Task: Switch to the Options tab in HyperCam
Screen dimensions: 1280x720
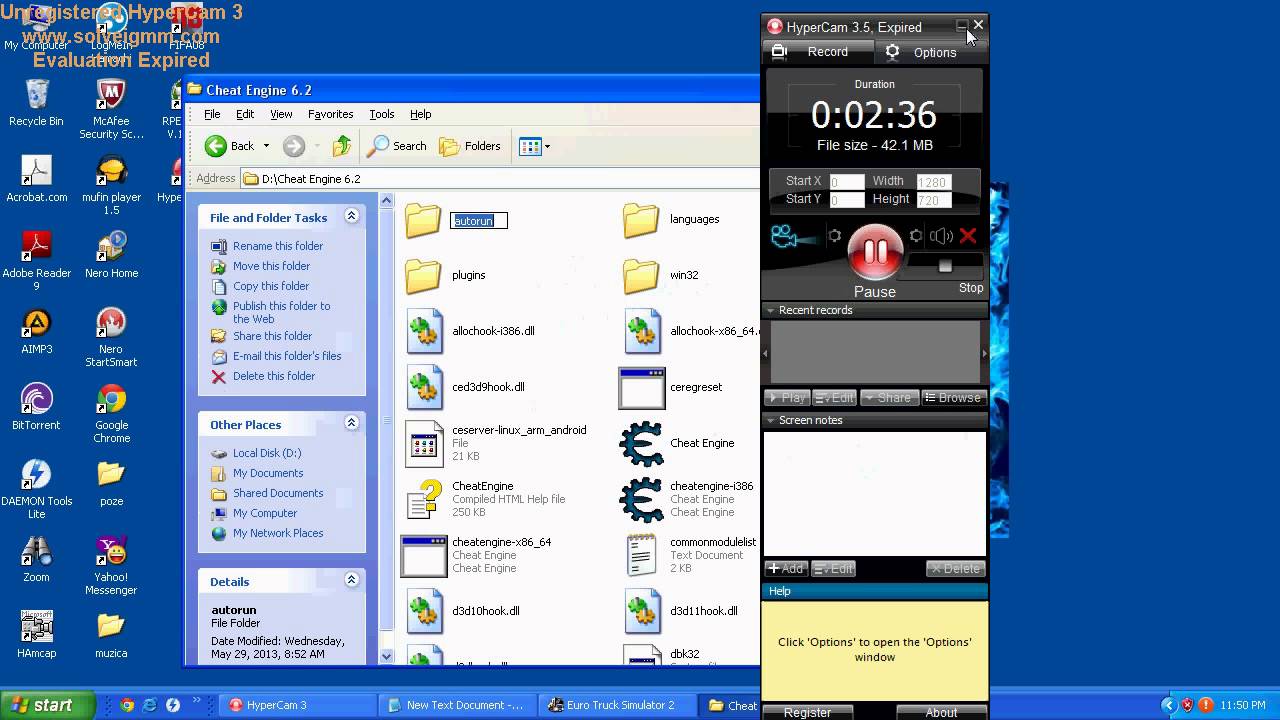Action: click(x=921, y=52)
